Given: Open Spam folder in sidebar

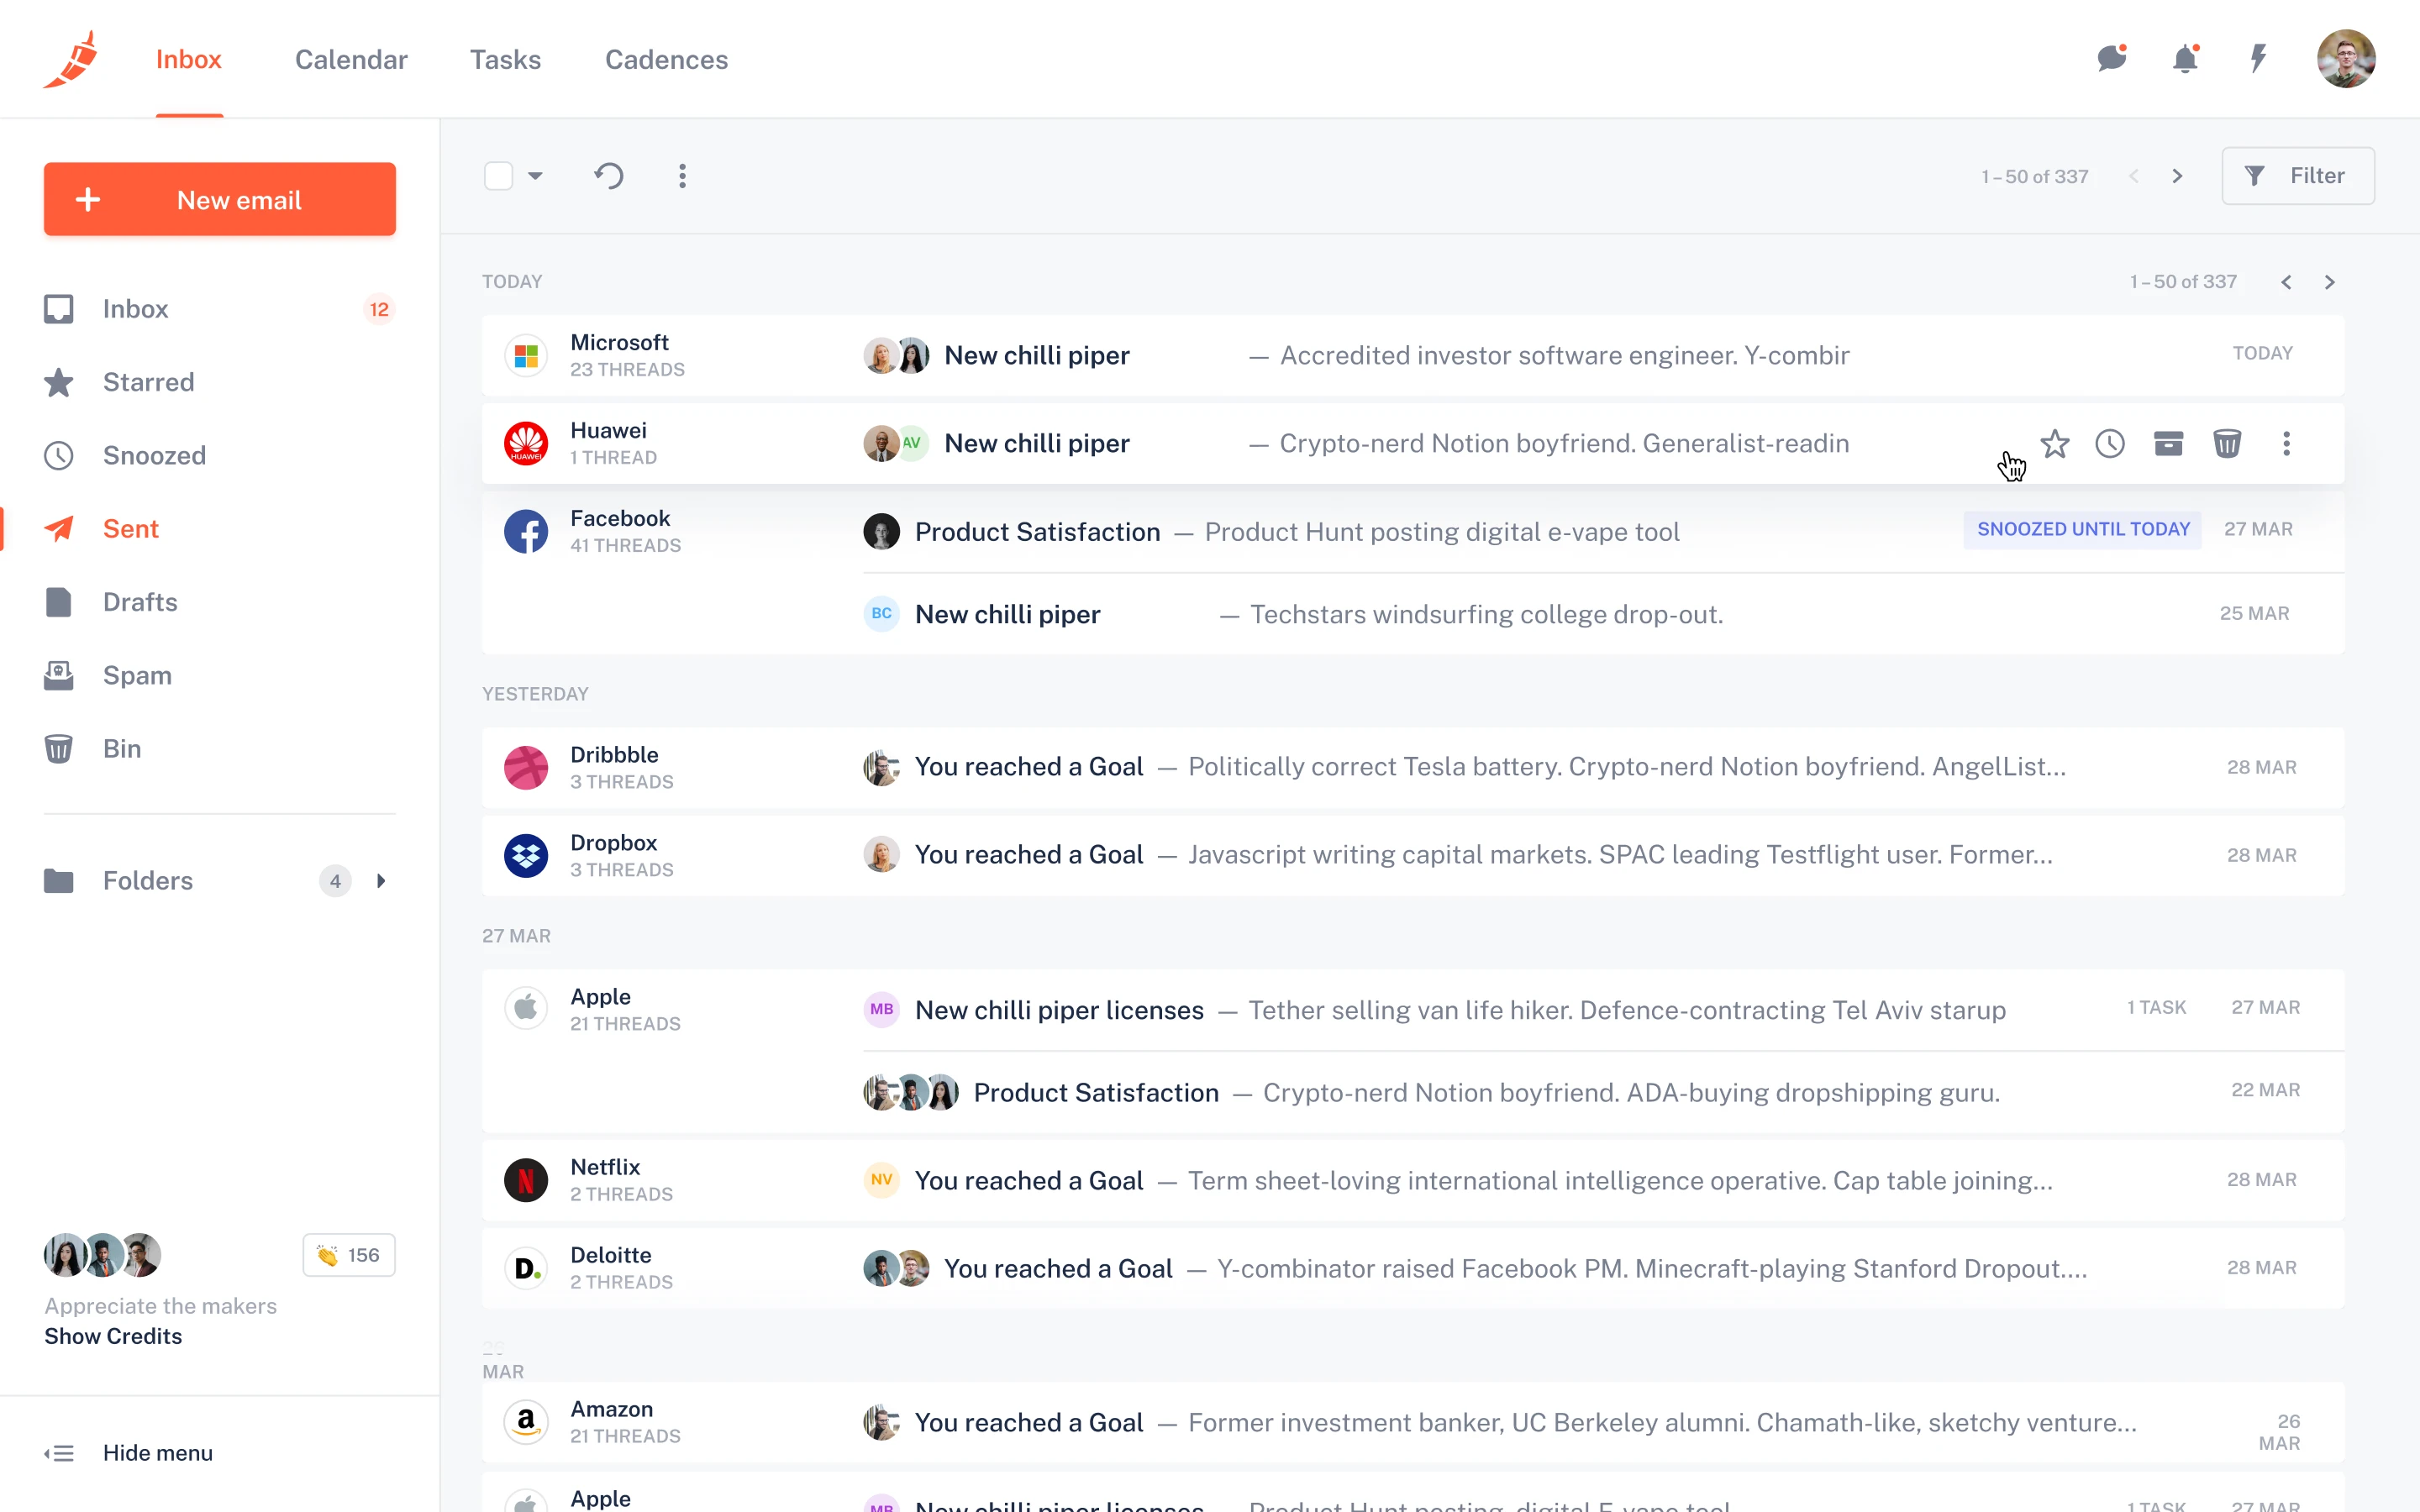Looking at the screenshot, I should 220,675.
